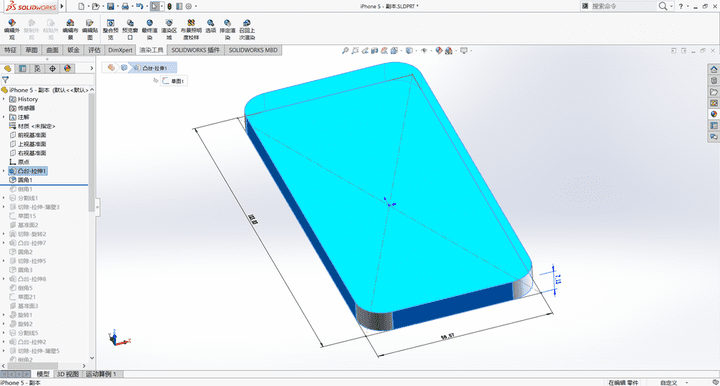Expand the SolidWorks menu arrow beside logo
720x386 pixels.
pyautogui.click(x=62, y=6)
